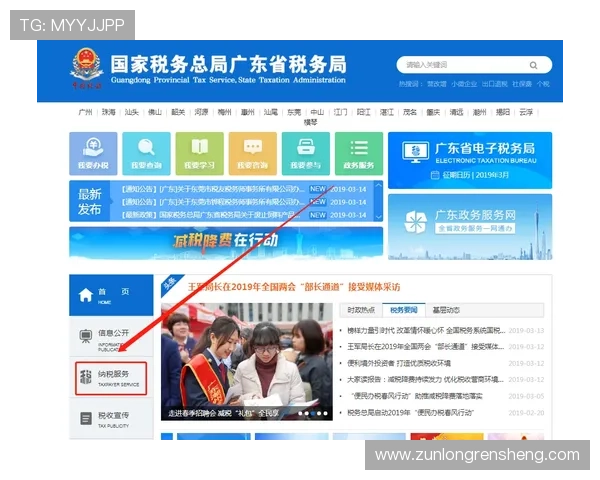Click the home icon beside 首页

[86, 295]
